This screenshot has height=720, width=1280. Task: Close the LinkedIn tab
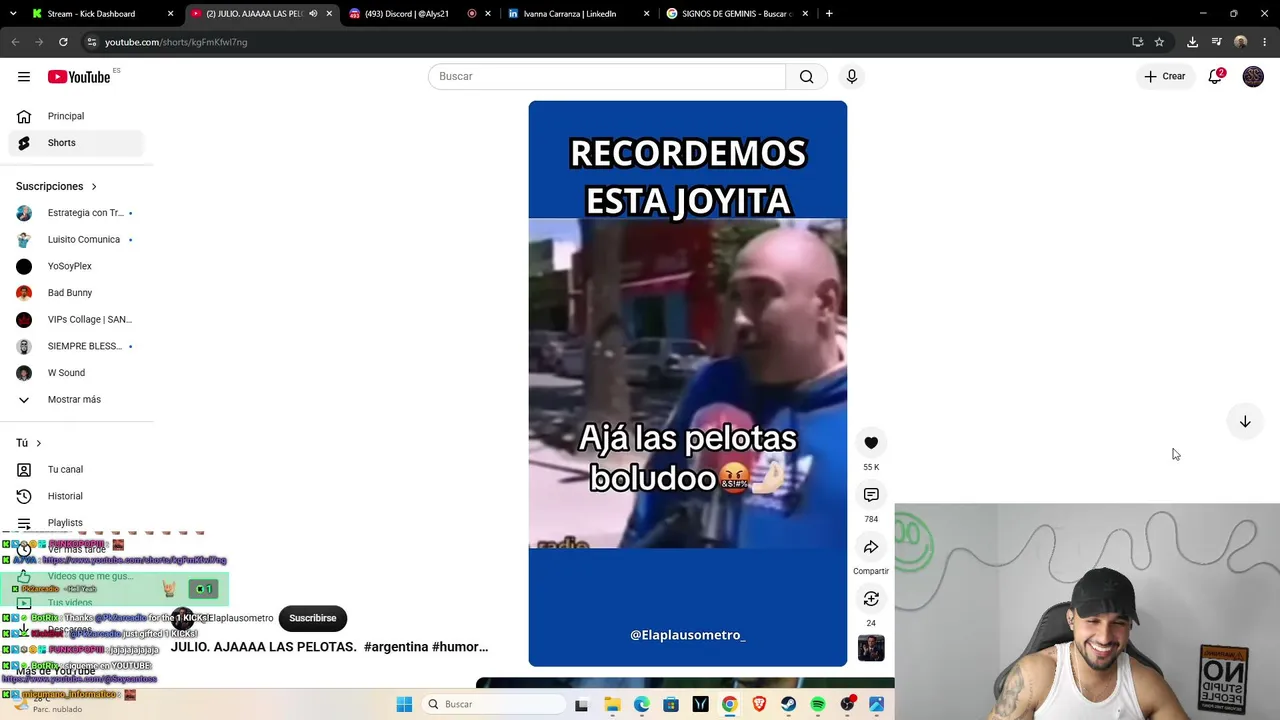pyautogui.click(x=646, y=14)
